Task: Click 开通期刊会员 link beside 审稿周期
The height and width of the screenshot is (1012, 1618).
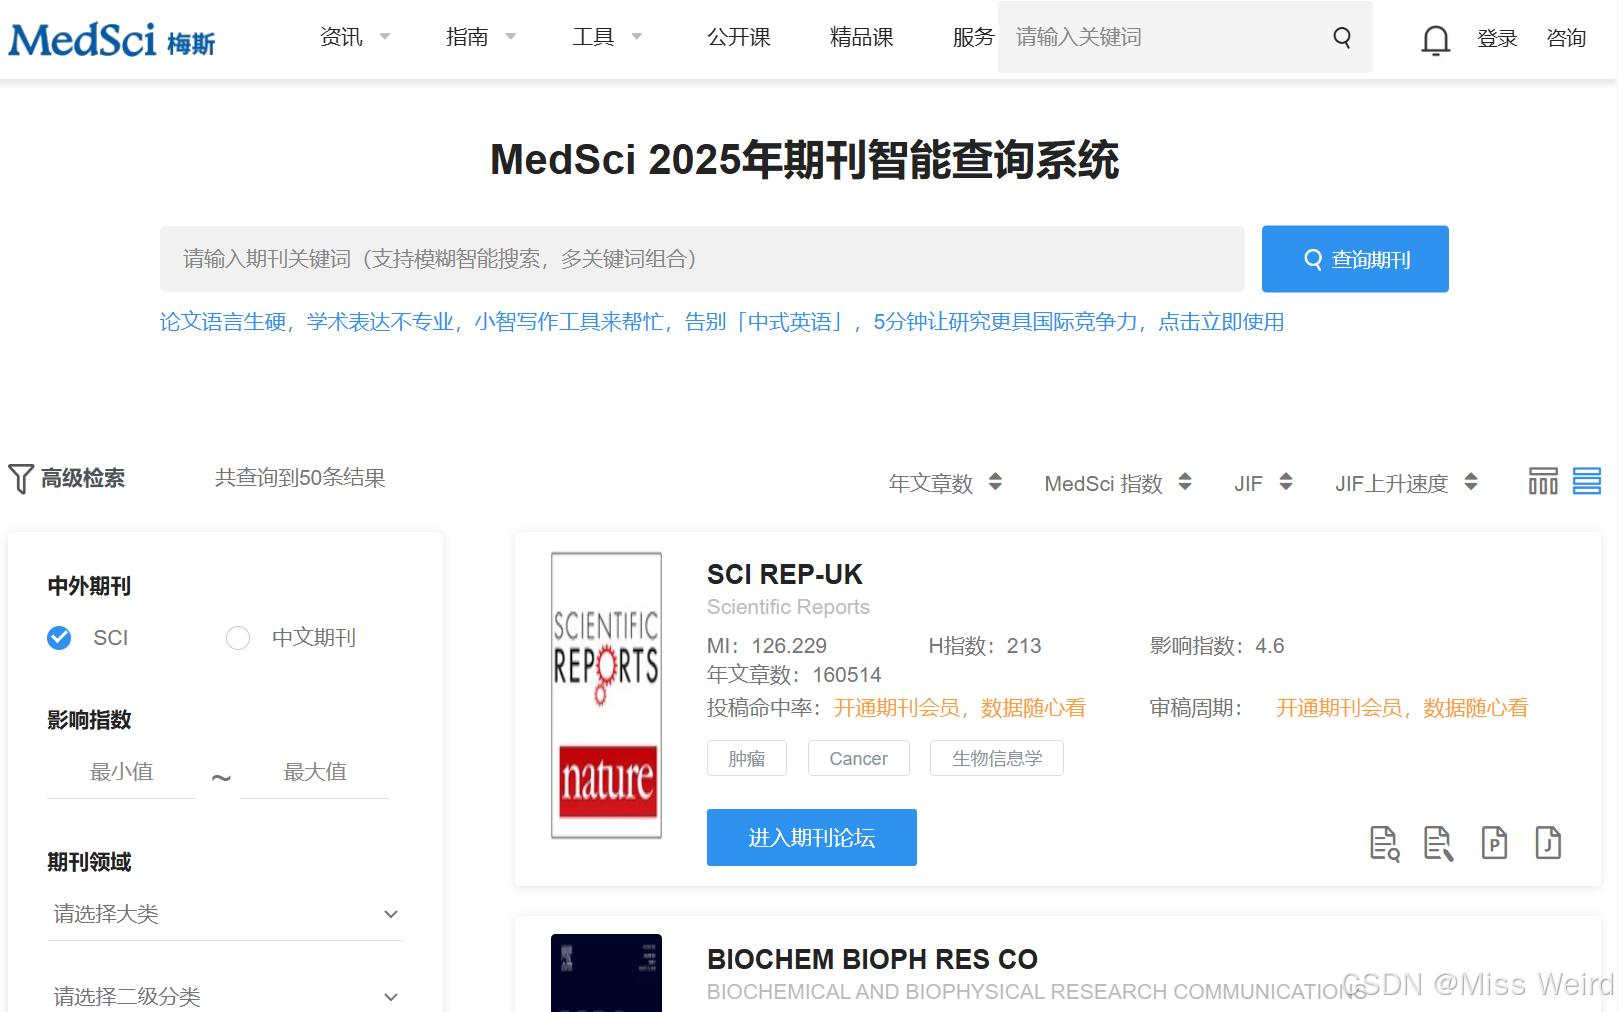Action: (1402, 708)
